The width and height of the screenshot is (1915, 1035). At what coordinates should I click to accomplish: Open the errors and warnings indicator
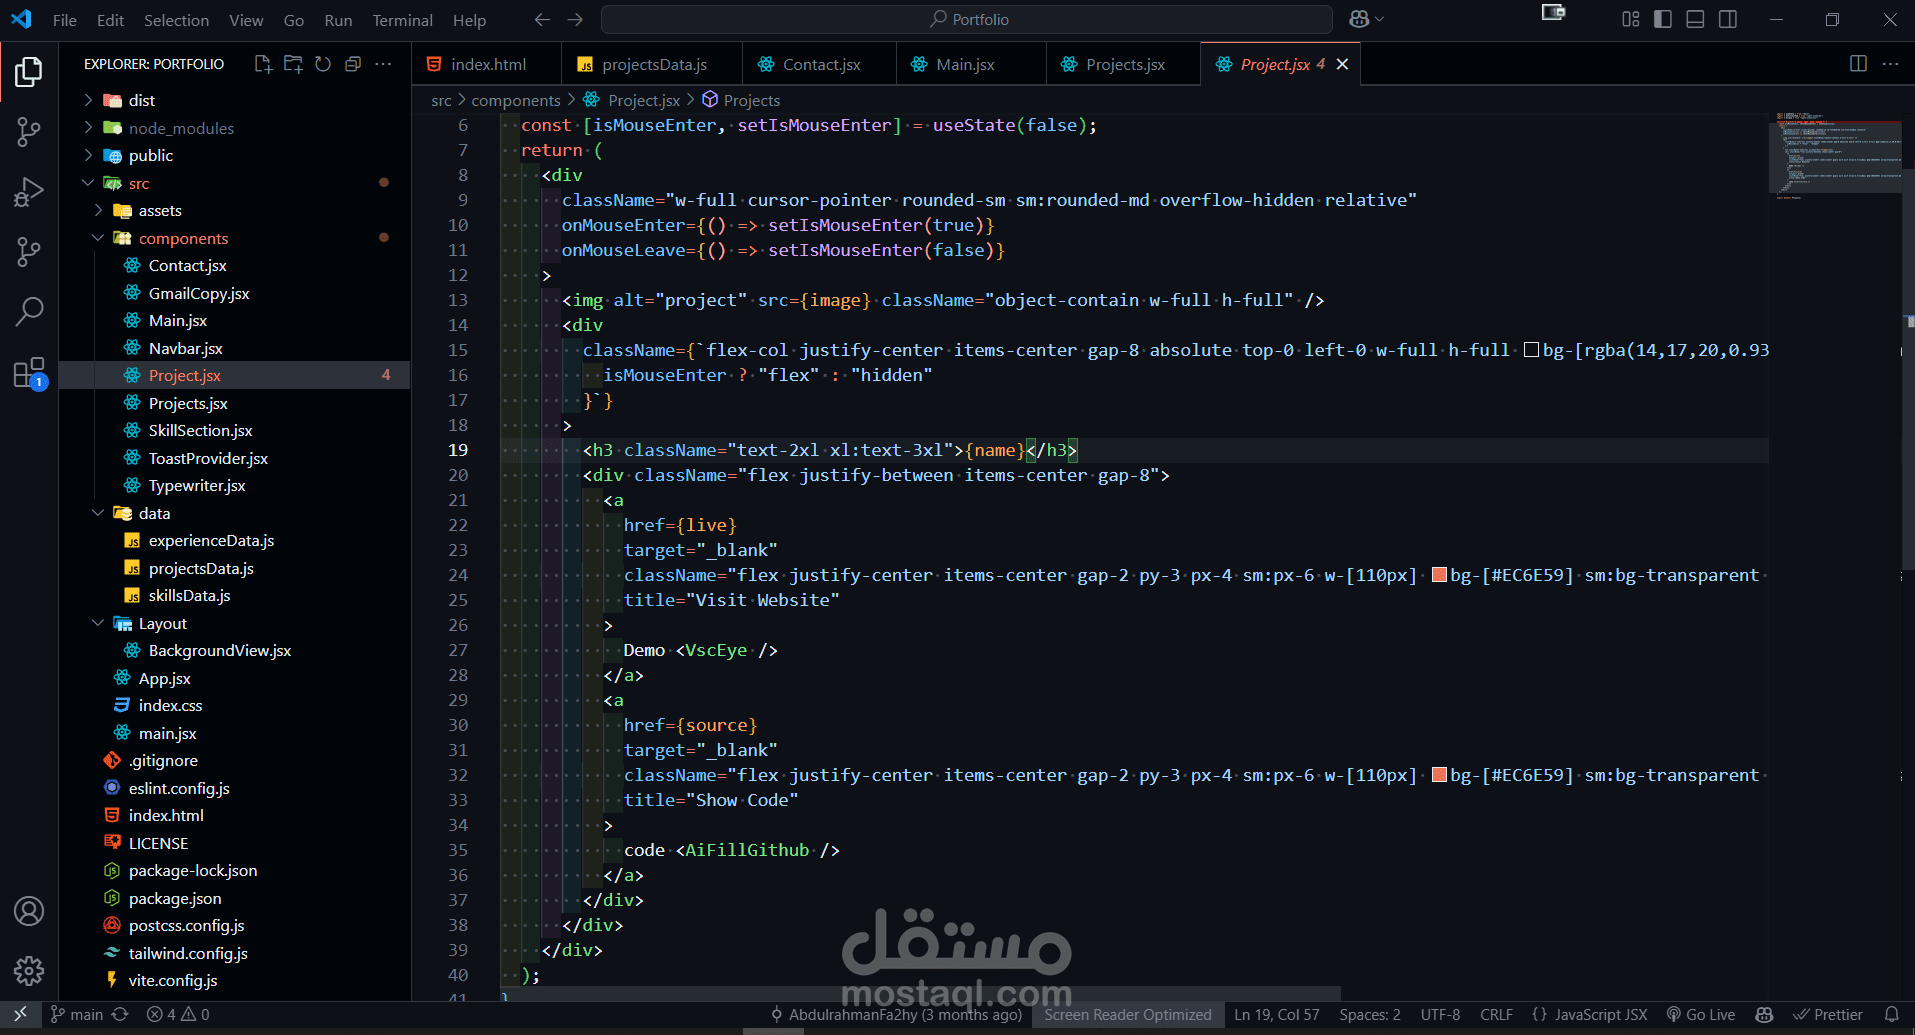click(x=178, y=1014)
